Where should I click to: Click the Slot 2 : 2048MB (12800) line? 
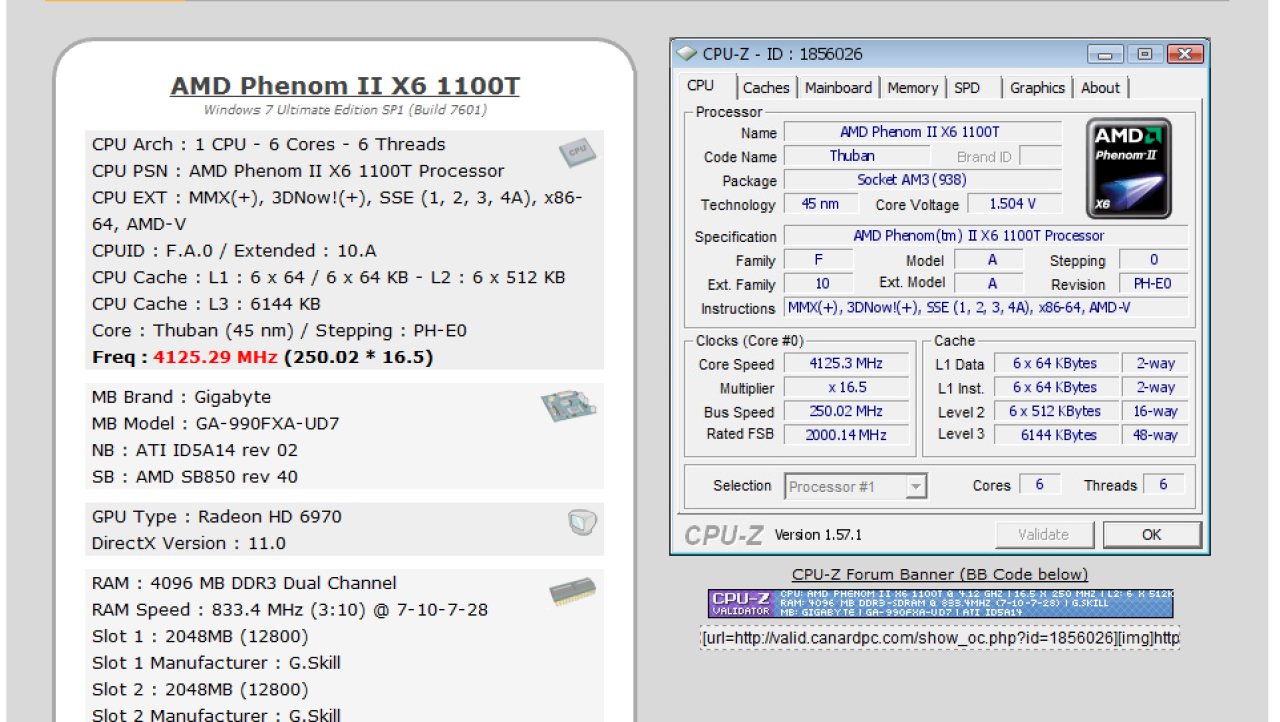[x=200, y=690]
